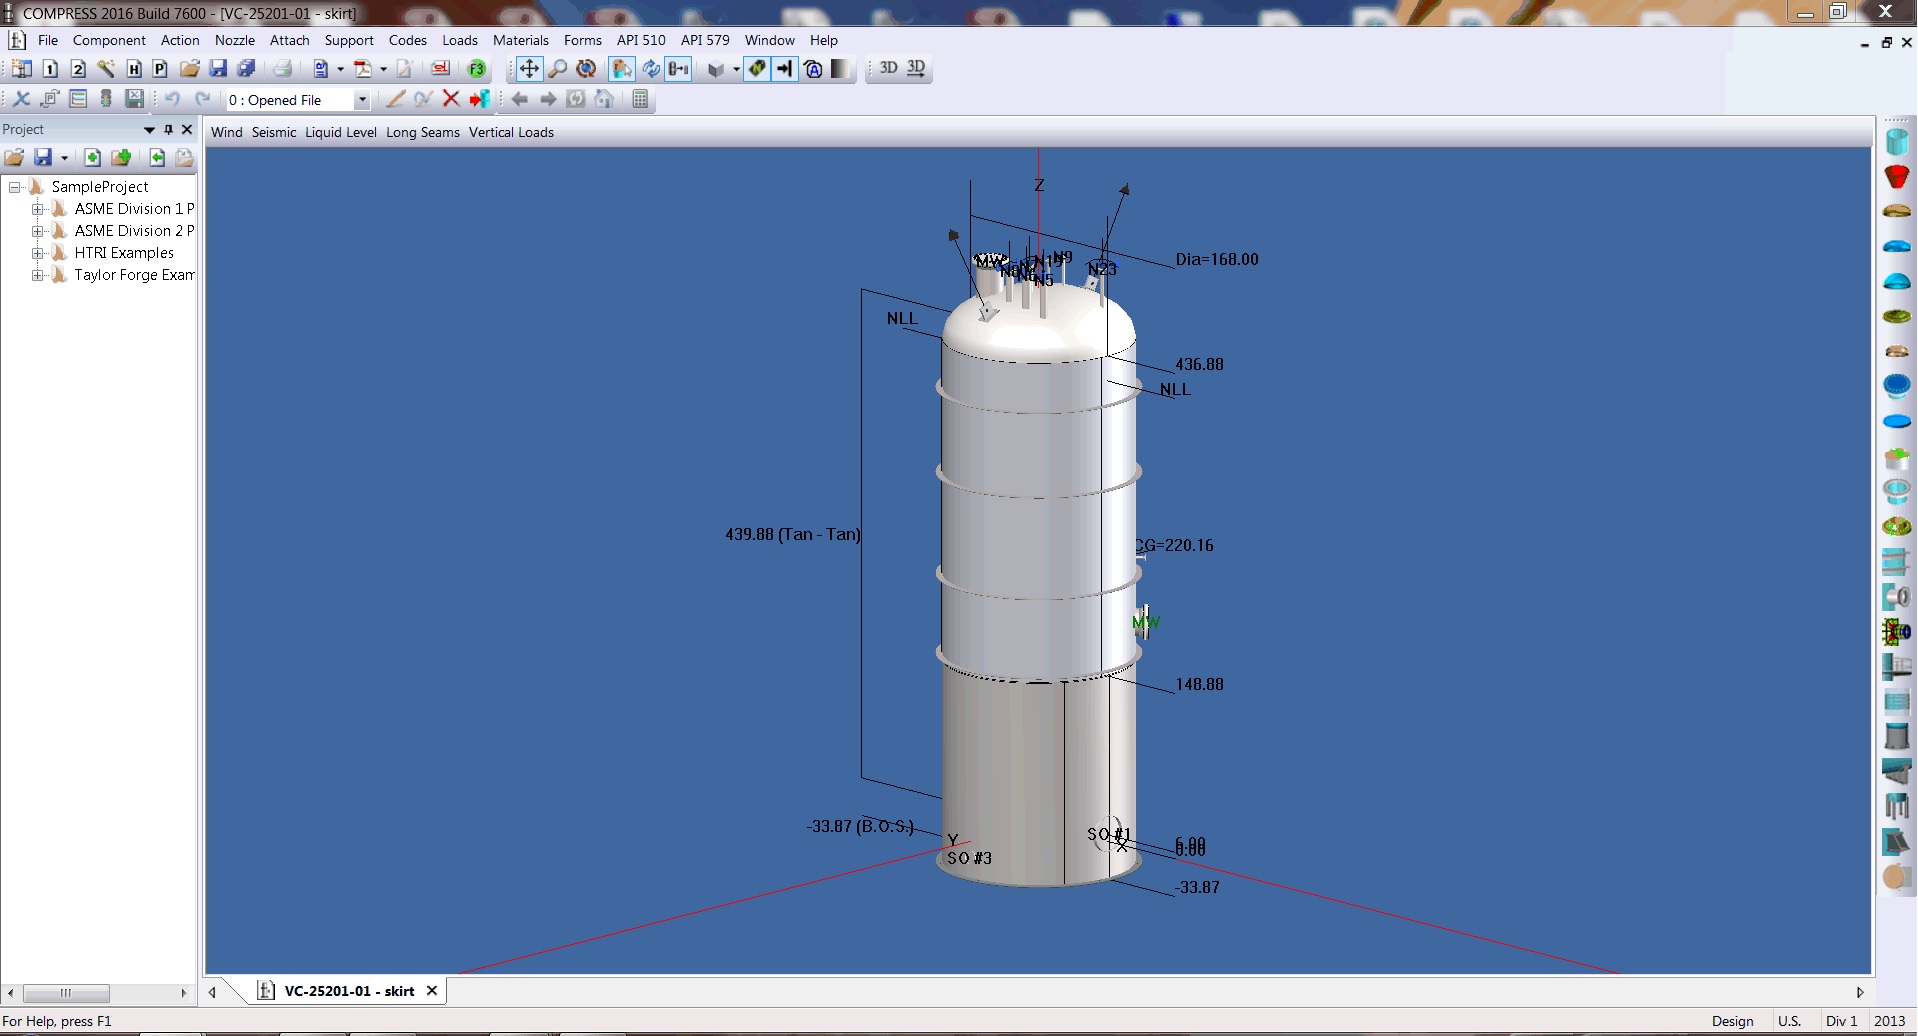Open the Nozzle menu

coord(235,40)
